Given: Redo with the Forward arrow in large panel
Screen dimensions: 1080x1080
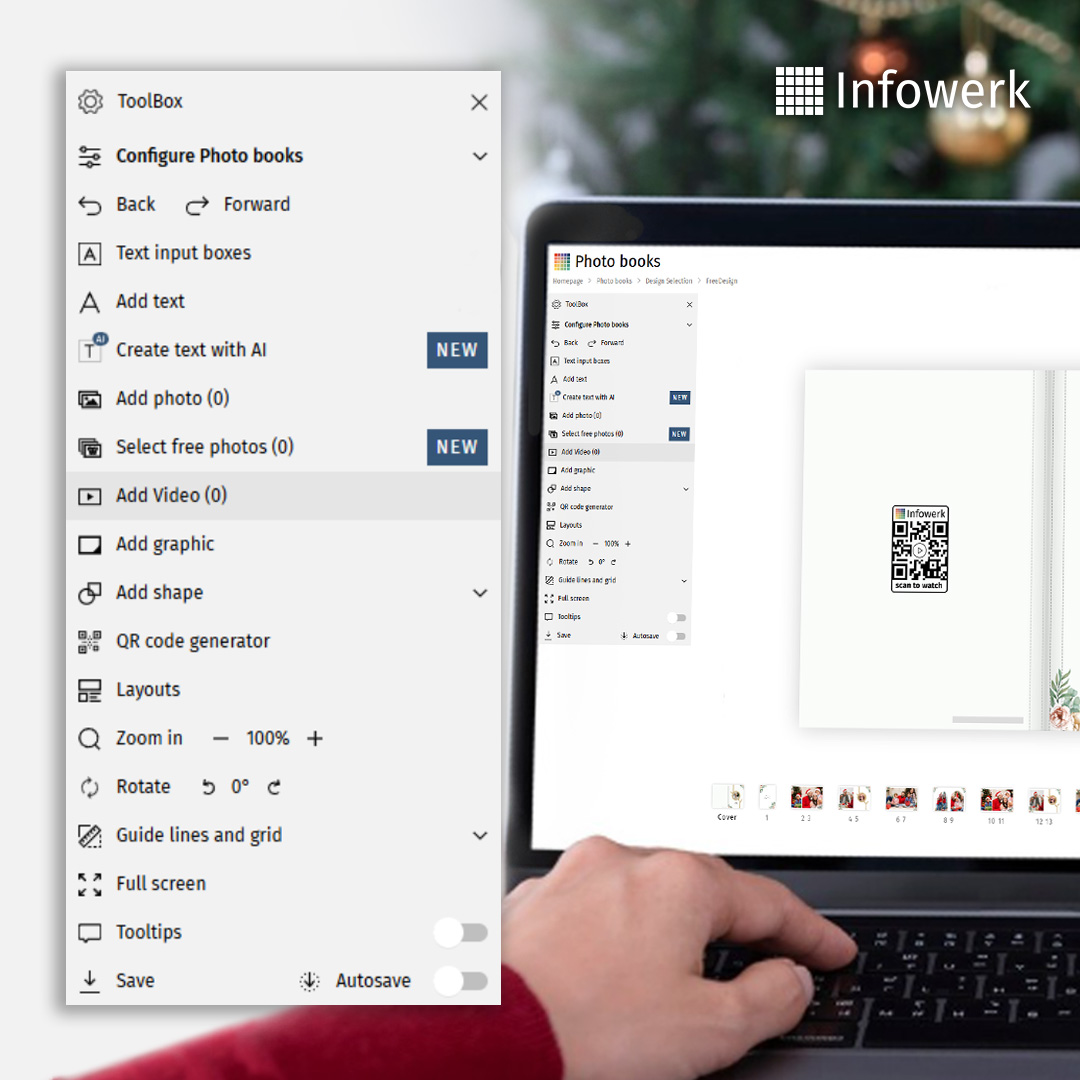Looking at the screenshot, I should tap(197, 205).
